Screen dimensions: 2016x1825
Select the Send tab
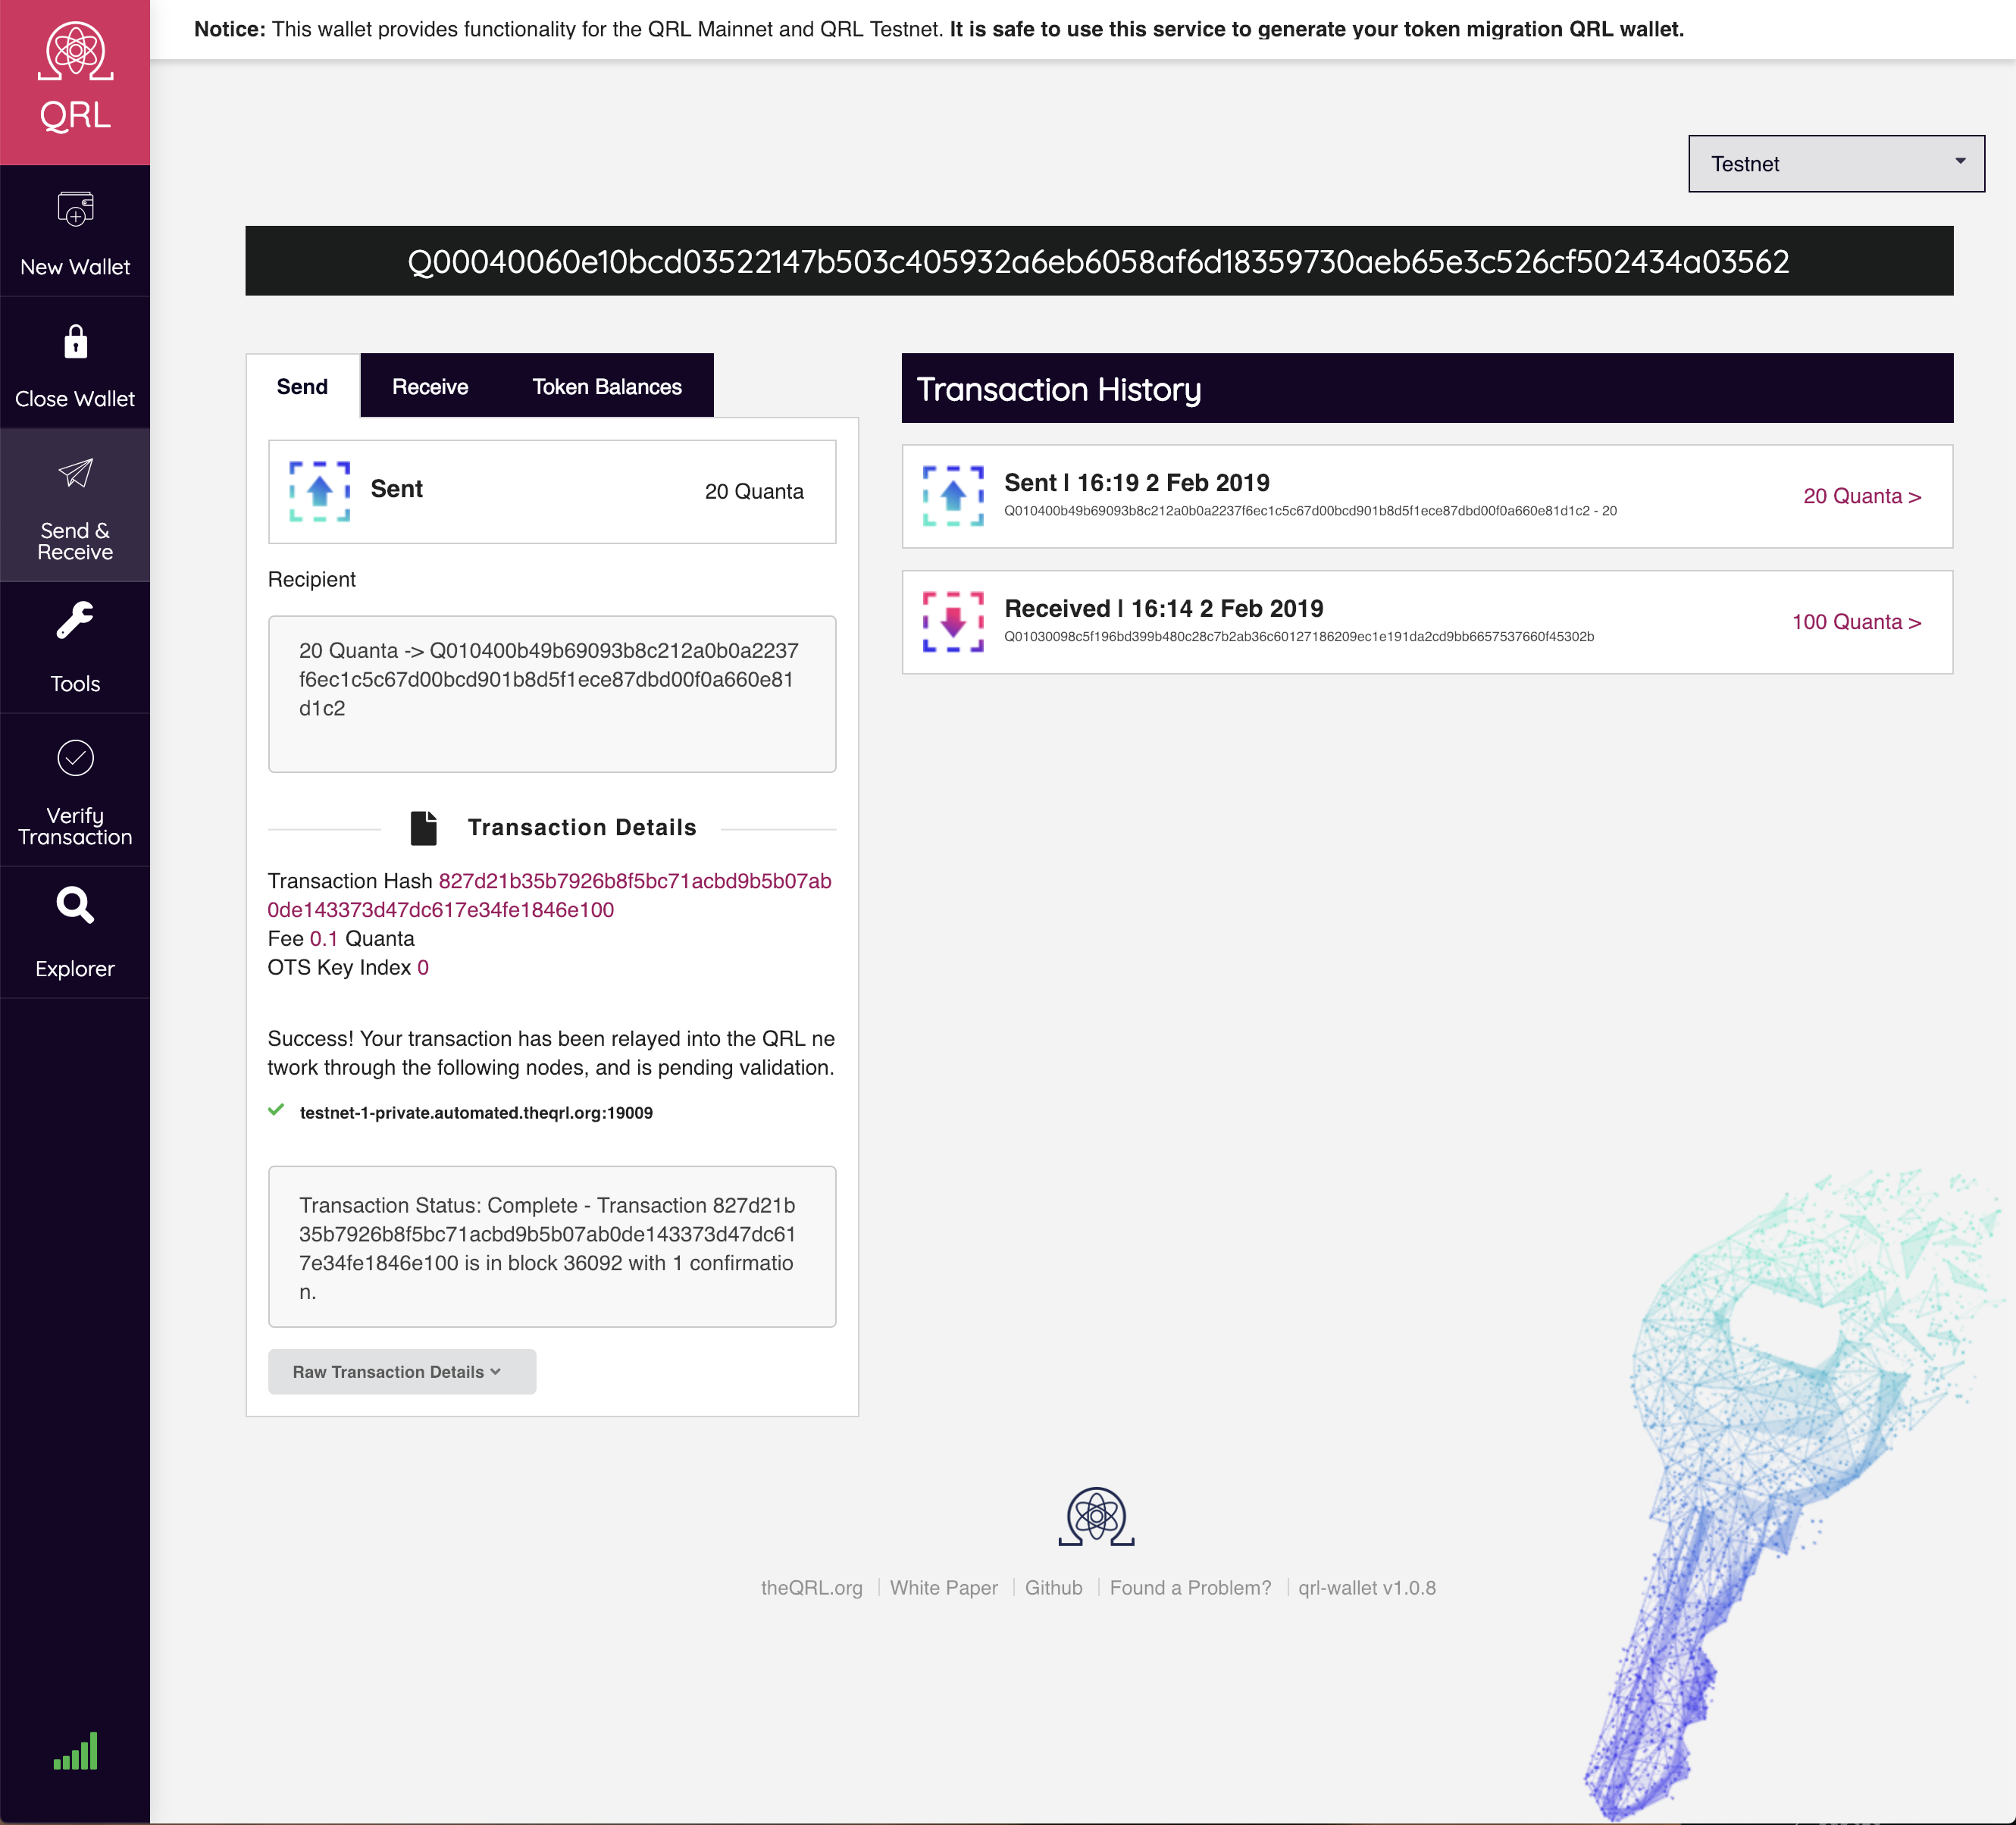pyautogui.click(x=302, y=387)
